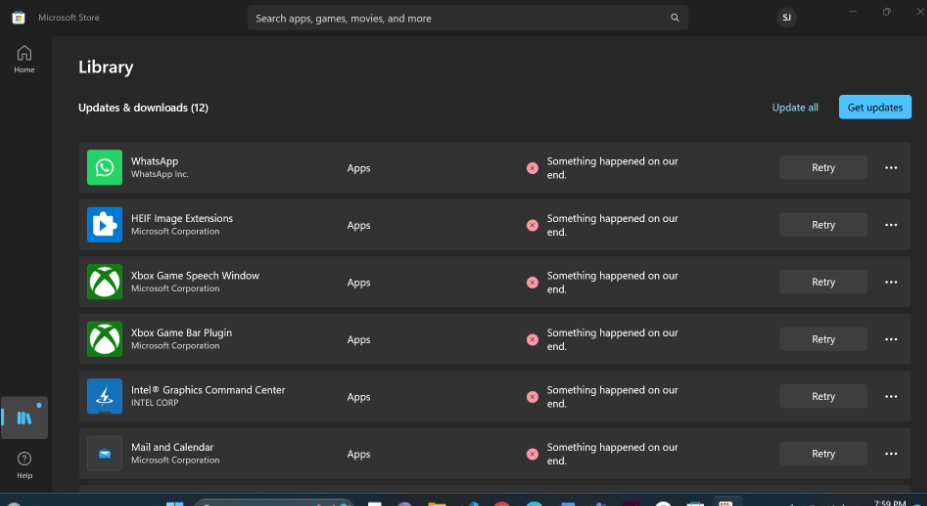Select the WhatsApp app name
This screenshot has height=506, width=927.
[x=154, y=161]
